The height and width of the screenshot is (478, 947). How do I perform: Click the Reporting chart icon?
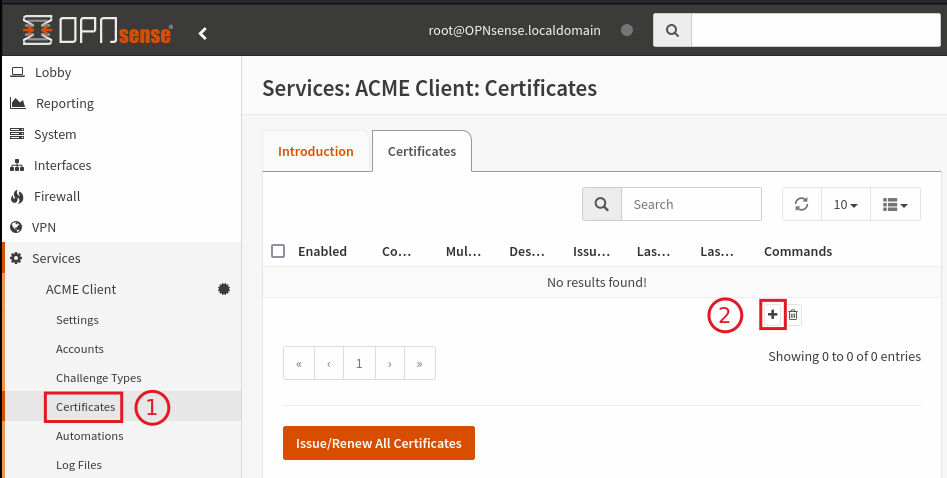coord(18,103)
